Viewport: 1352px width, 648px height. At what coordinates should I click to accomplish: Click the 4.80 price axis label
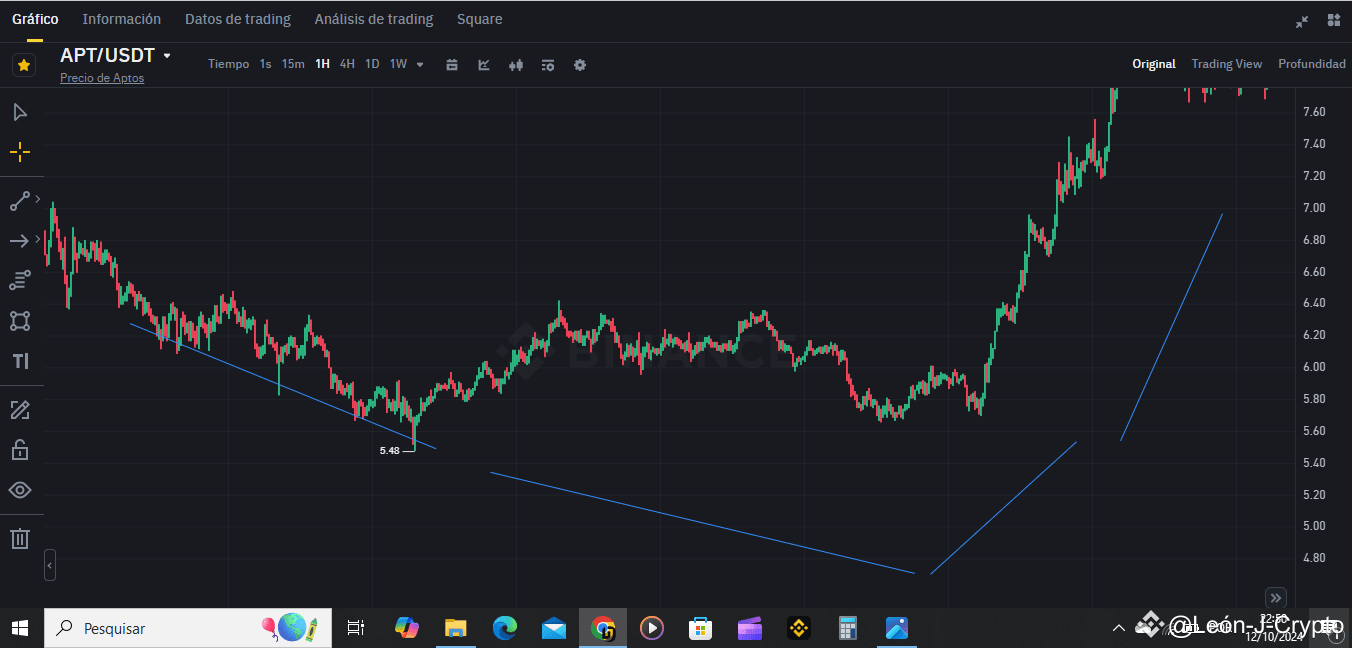pyautogui.click(x=1314, y=558)
